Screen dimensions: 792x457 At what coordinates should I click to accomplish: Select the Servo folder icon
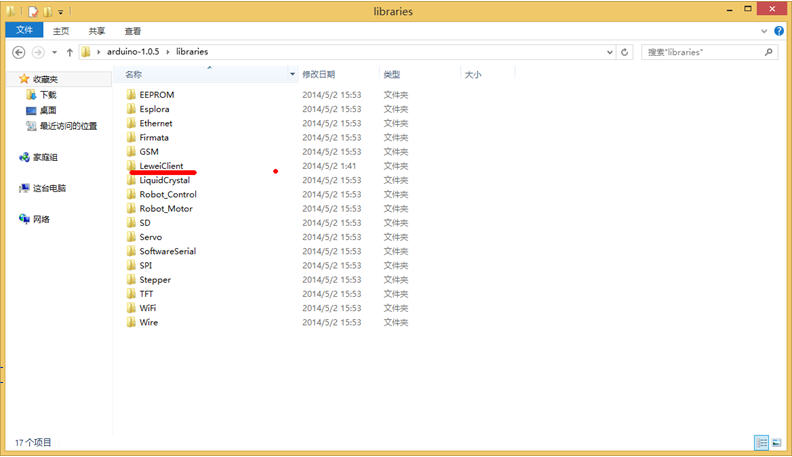tap(131, 236)
